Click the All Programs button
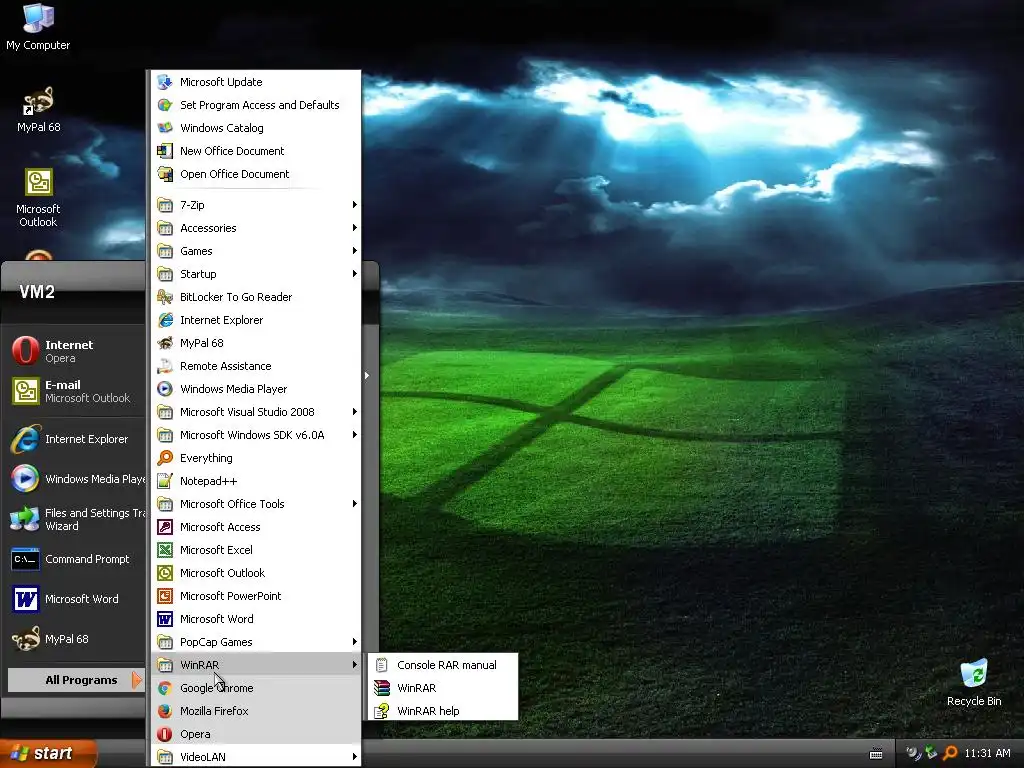Screen dimensions: 1024x768 point(75,680)
